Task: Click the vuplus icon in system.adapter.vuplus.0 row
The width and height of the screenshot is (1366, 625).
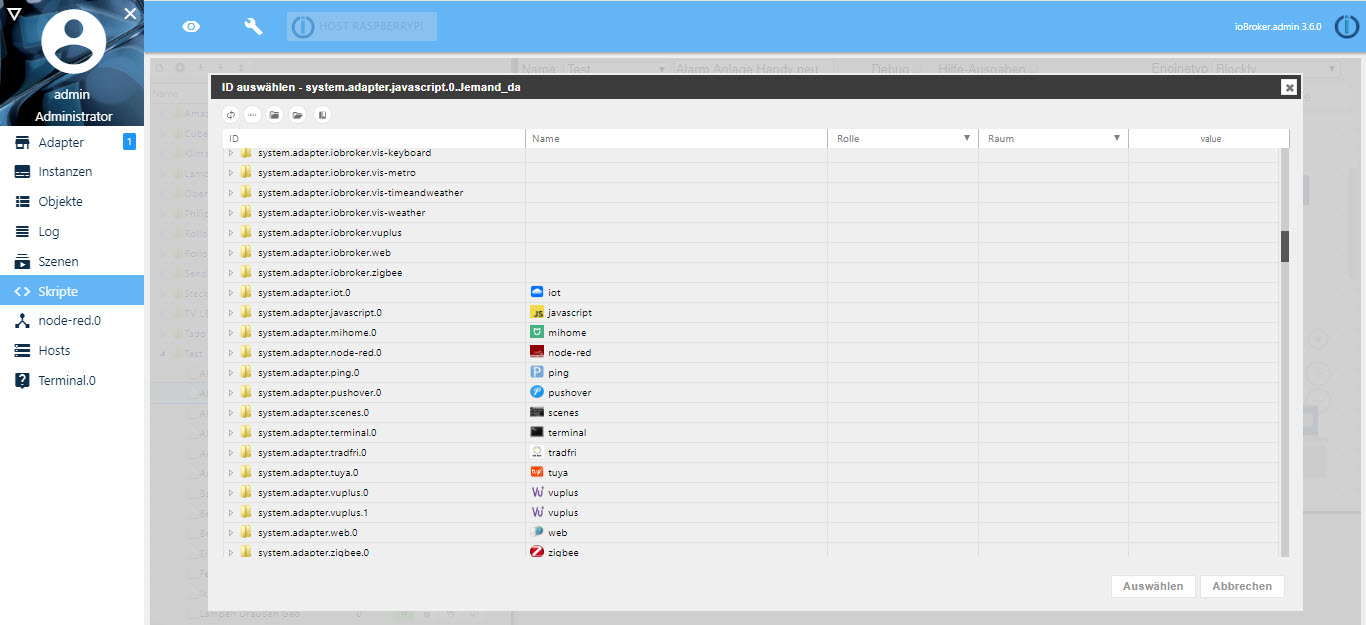Action: click(537, 492)
